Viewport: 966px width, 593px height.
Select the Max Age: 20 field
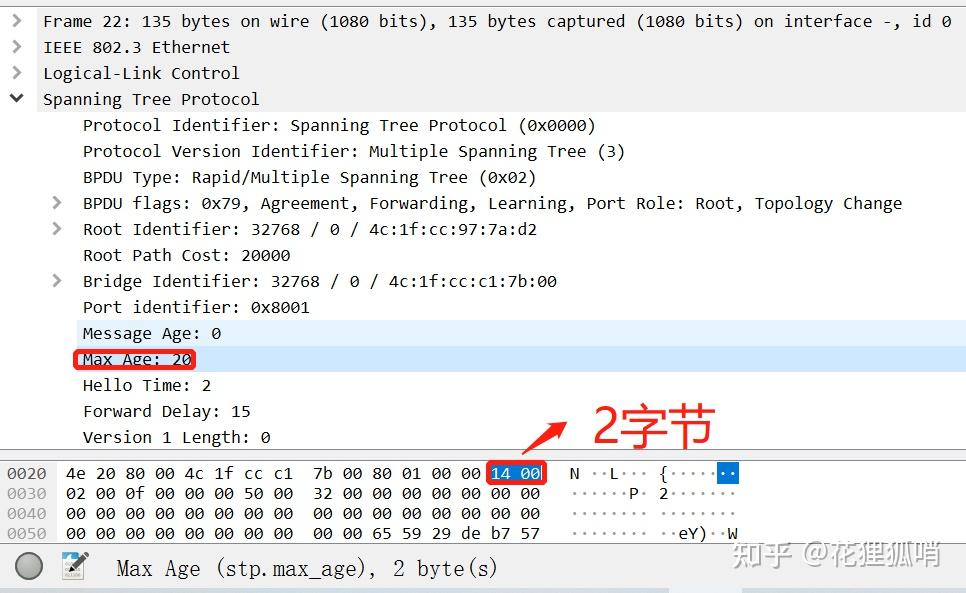click(x=133, y=359)
